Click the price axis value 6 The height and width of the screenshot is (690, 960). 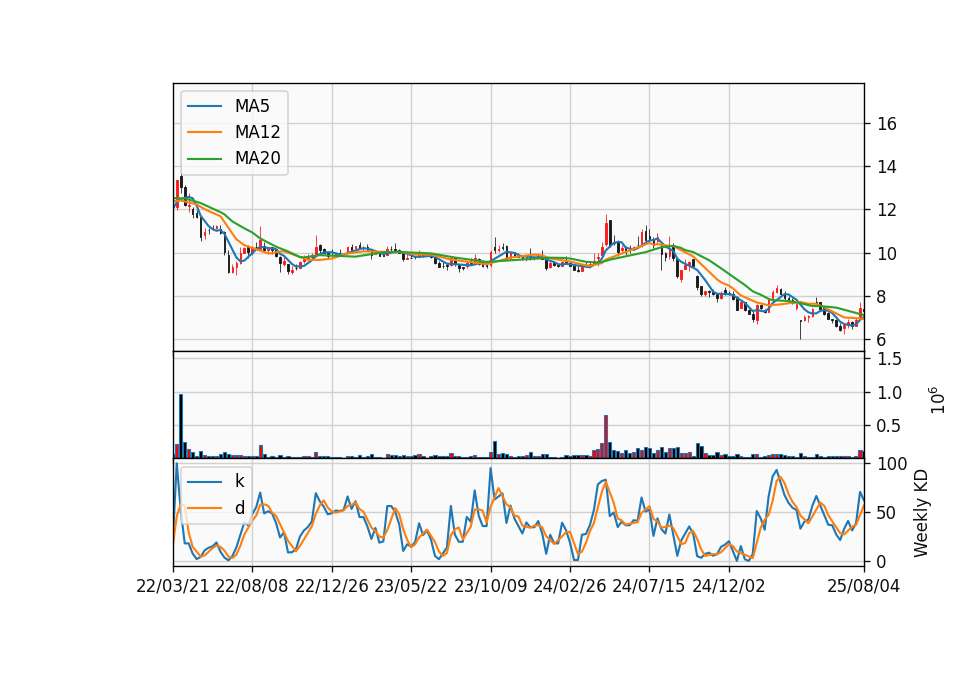pos(882,340)
